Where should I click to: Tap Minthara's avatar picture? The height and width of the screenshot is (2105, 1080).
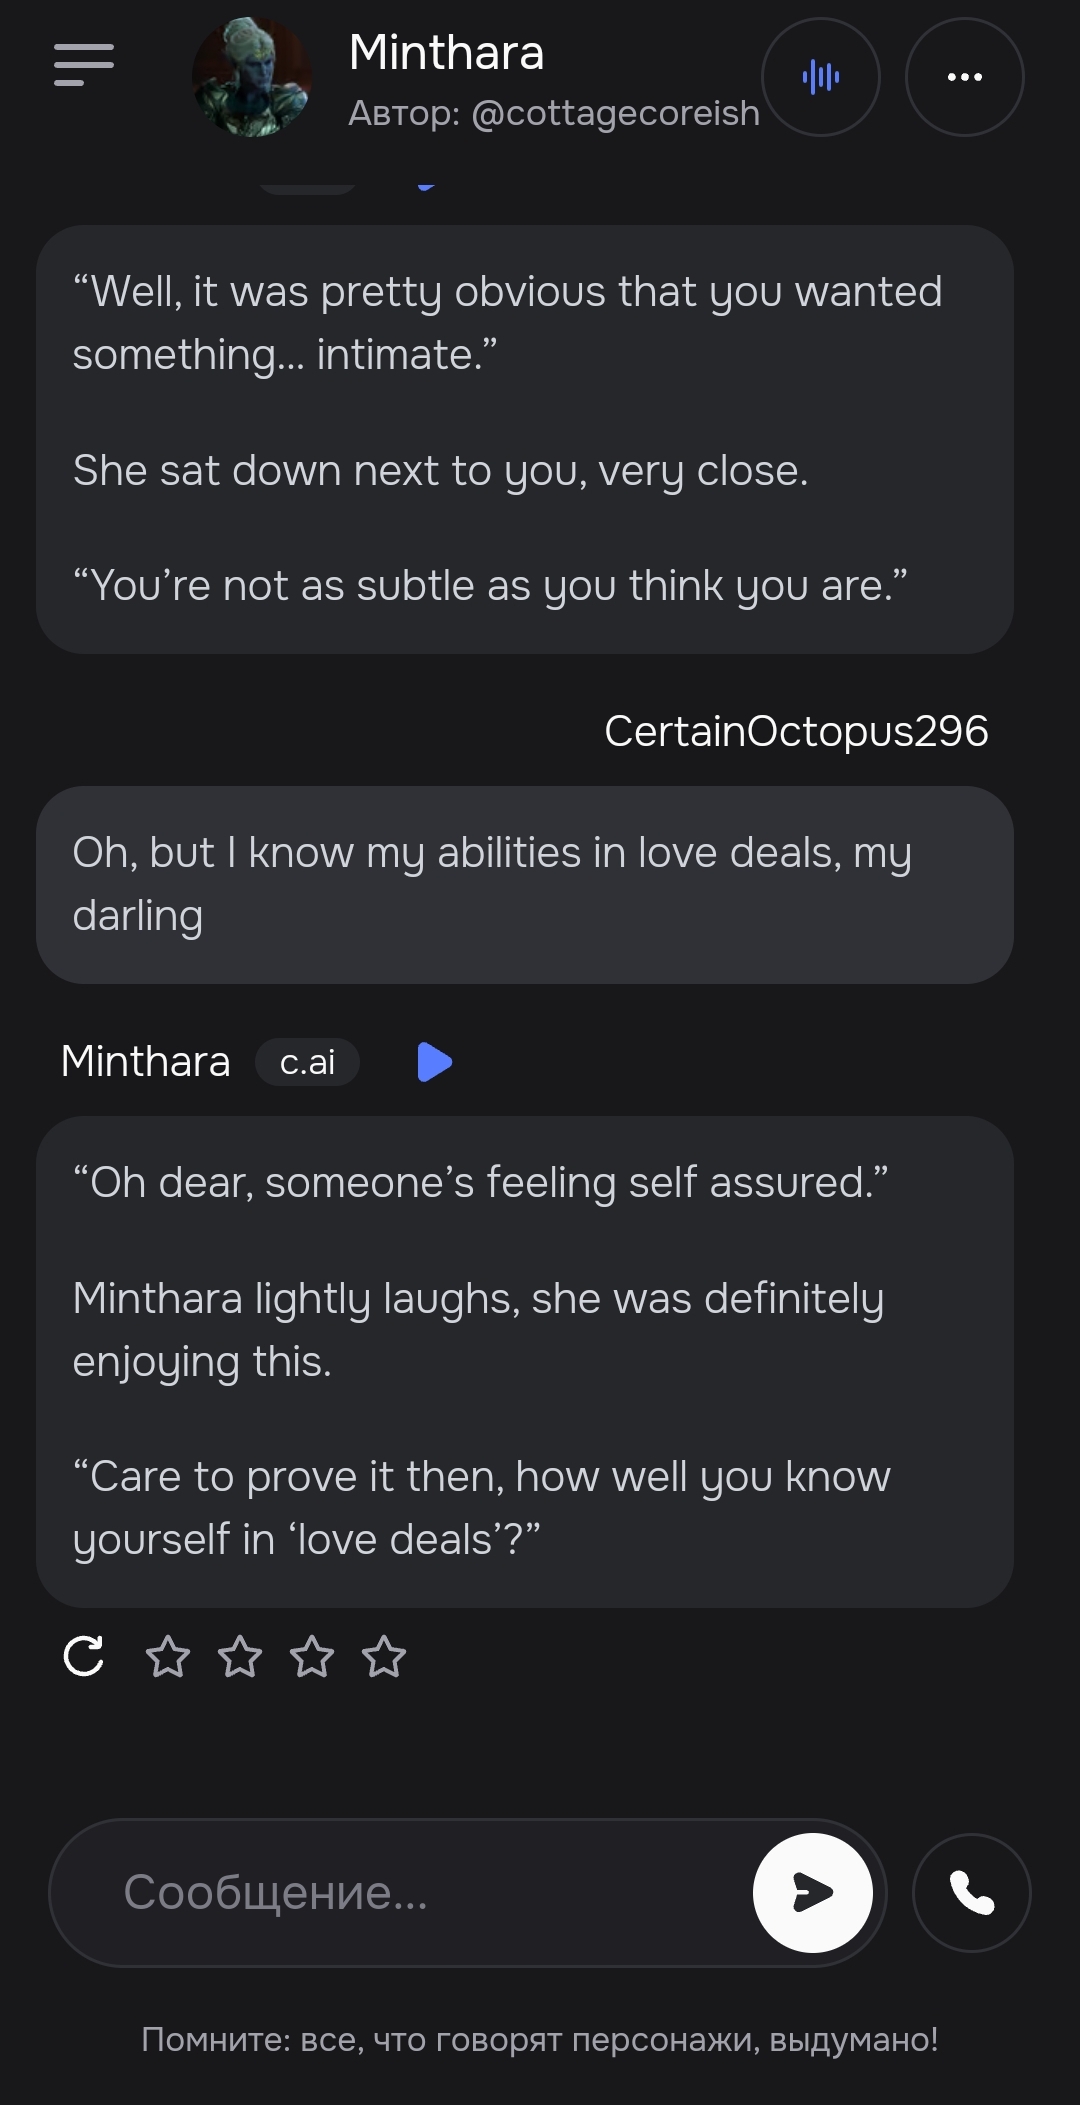point(252,77)
